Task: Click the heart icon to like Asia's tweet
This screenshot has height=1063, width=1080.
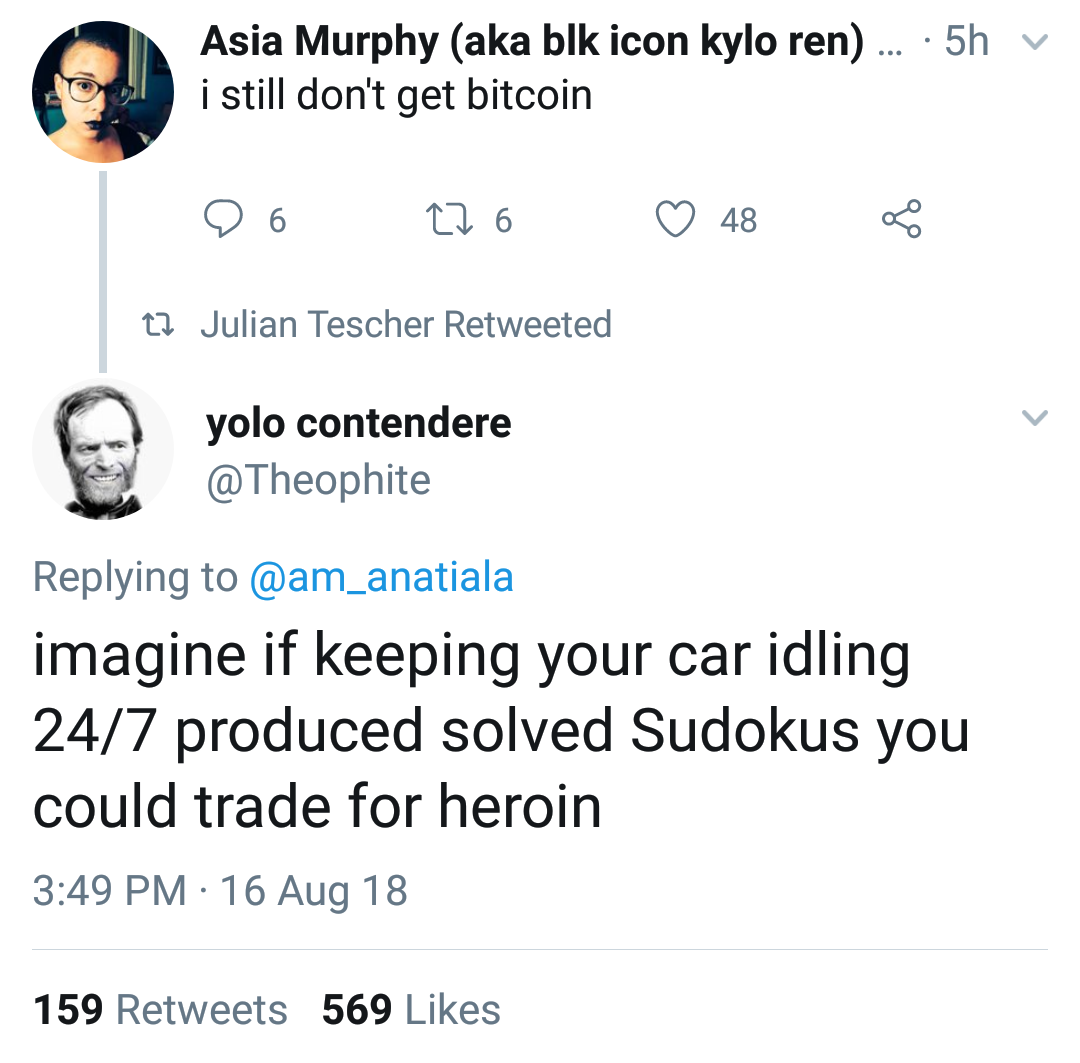Action: coord(676,219)
